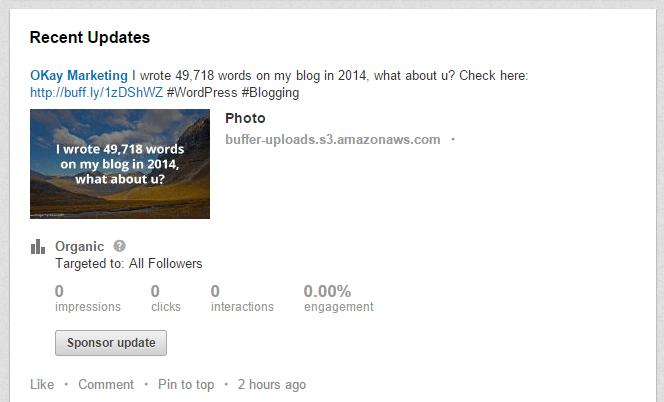The width and height of the screenshot is (664, 402).
Task: Open the OKay Marketing company link
Action: [x=79, y=75]
